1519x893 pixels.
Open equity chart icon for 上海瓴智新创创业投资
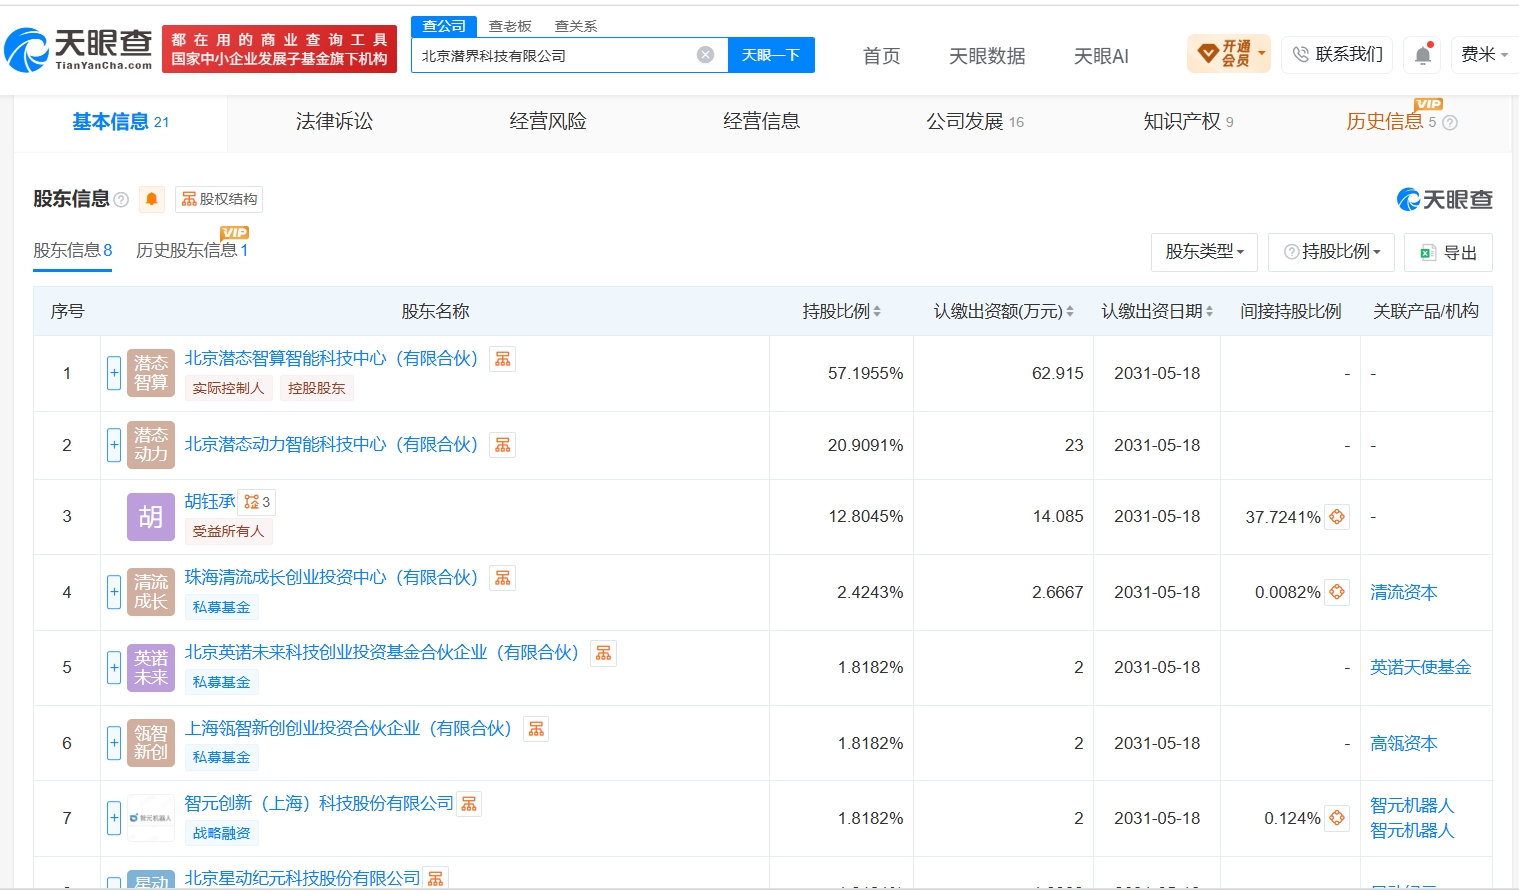[x=536, y=729]
